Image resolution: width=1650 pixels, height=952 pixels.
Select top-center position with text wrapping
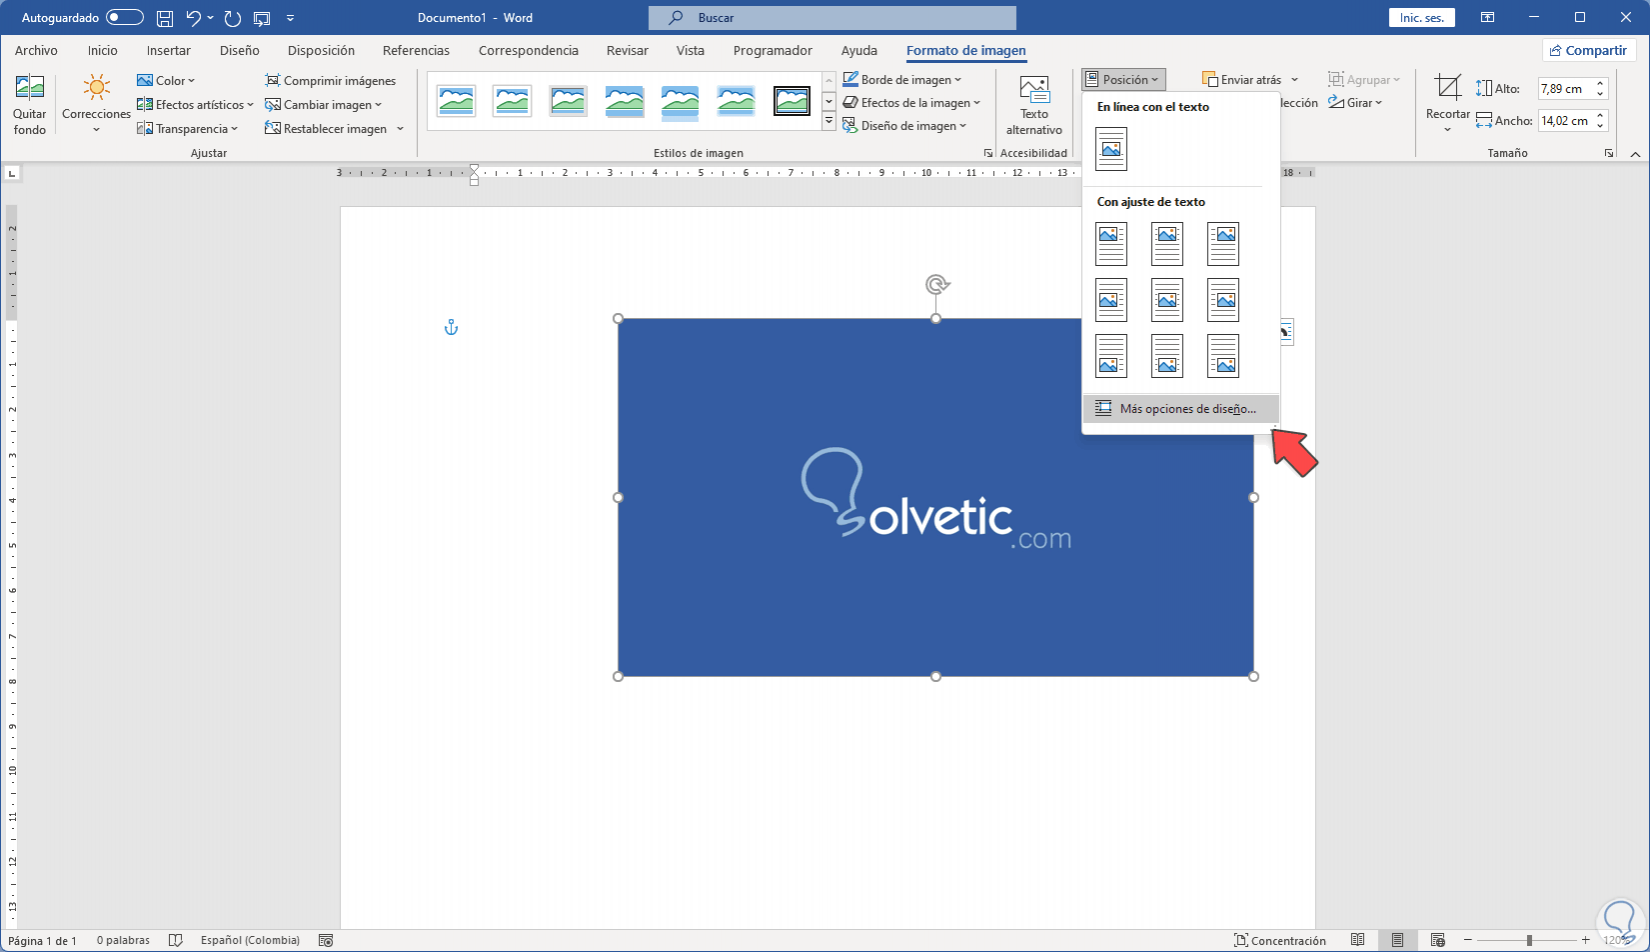1167,244
